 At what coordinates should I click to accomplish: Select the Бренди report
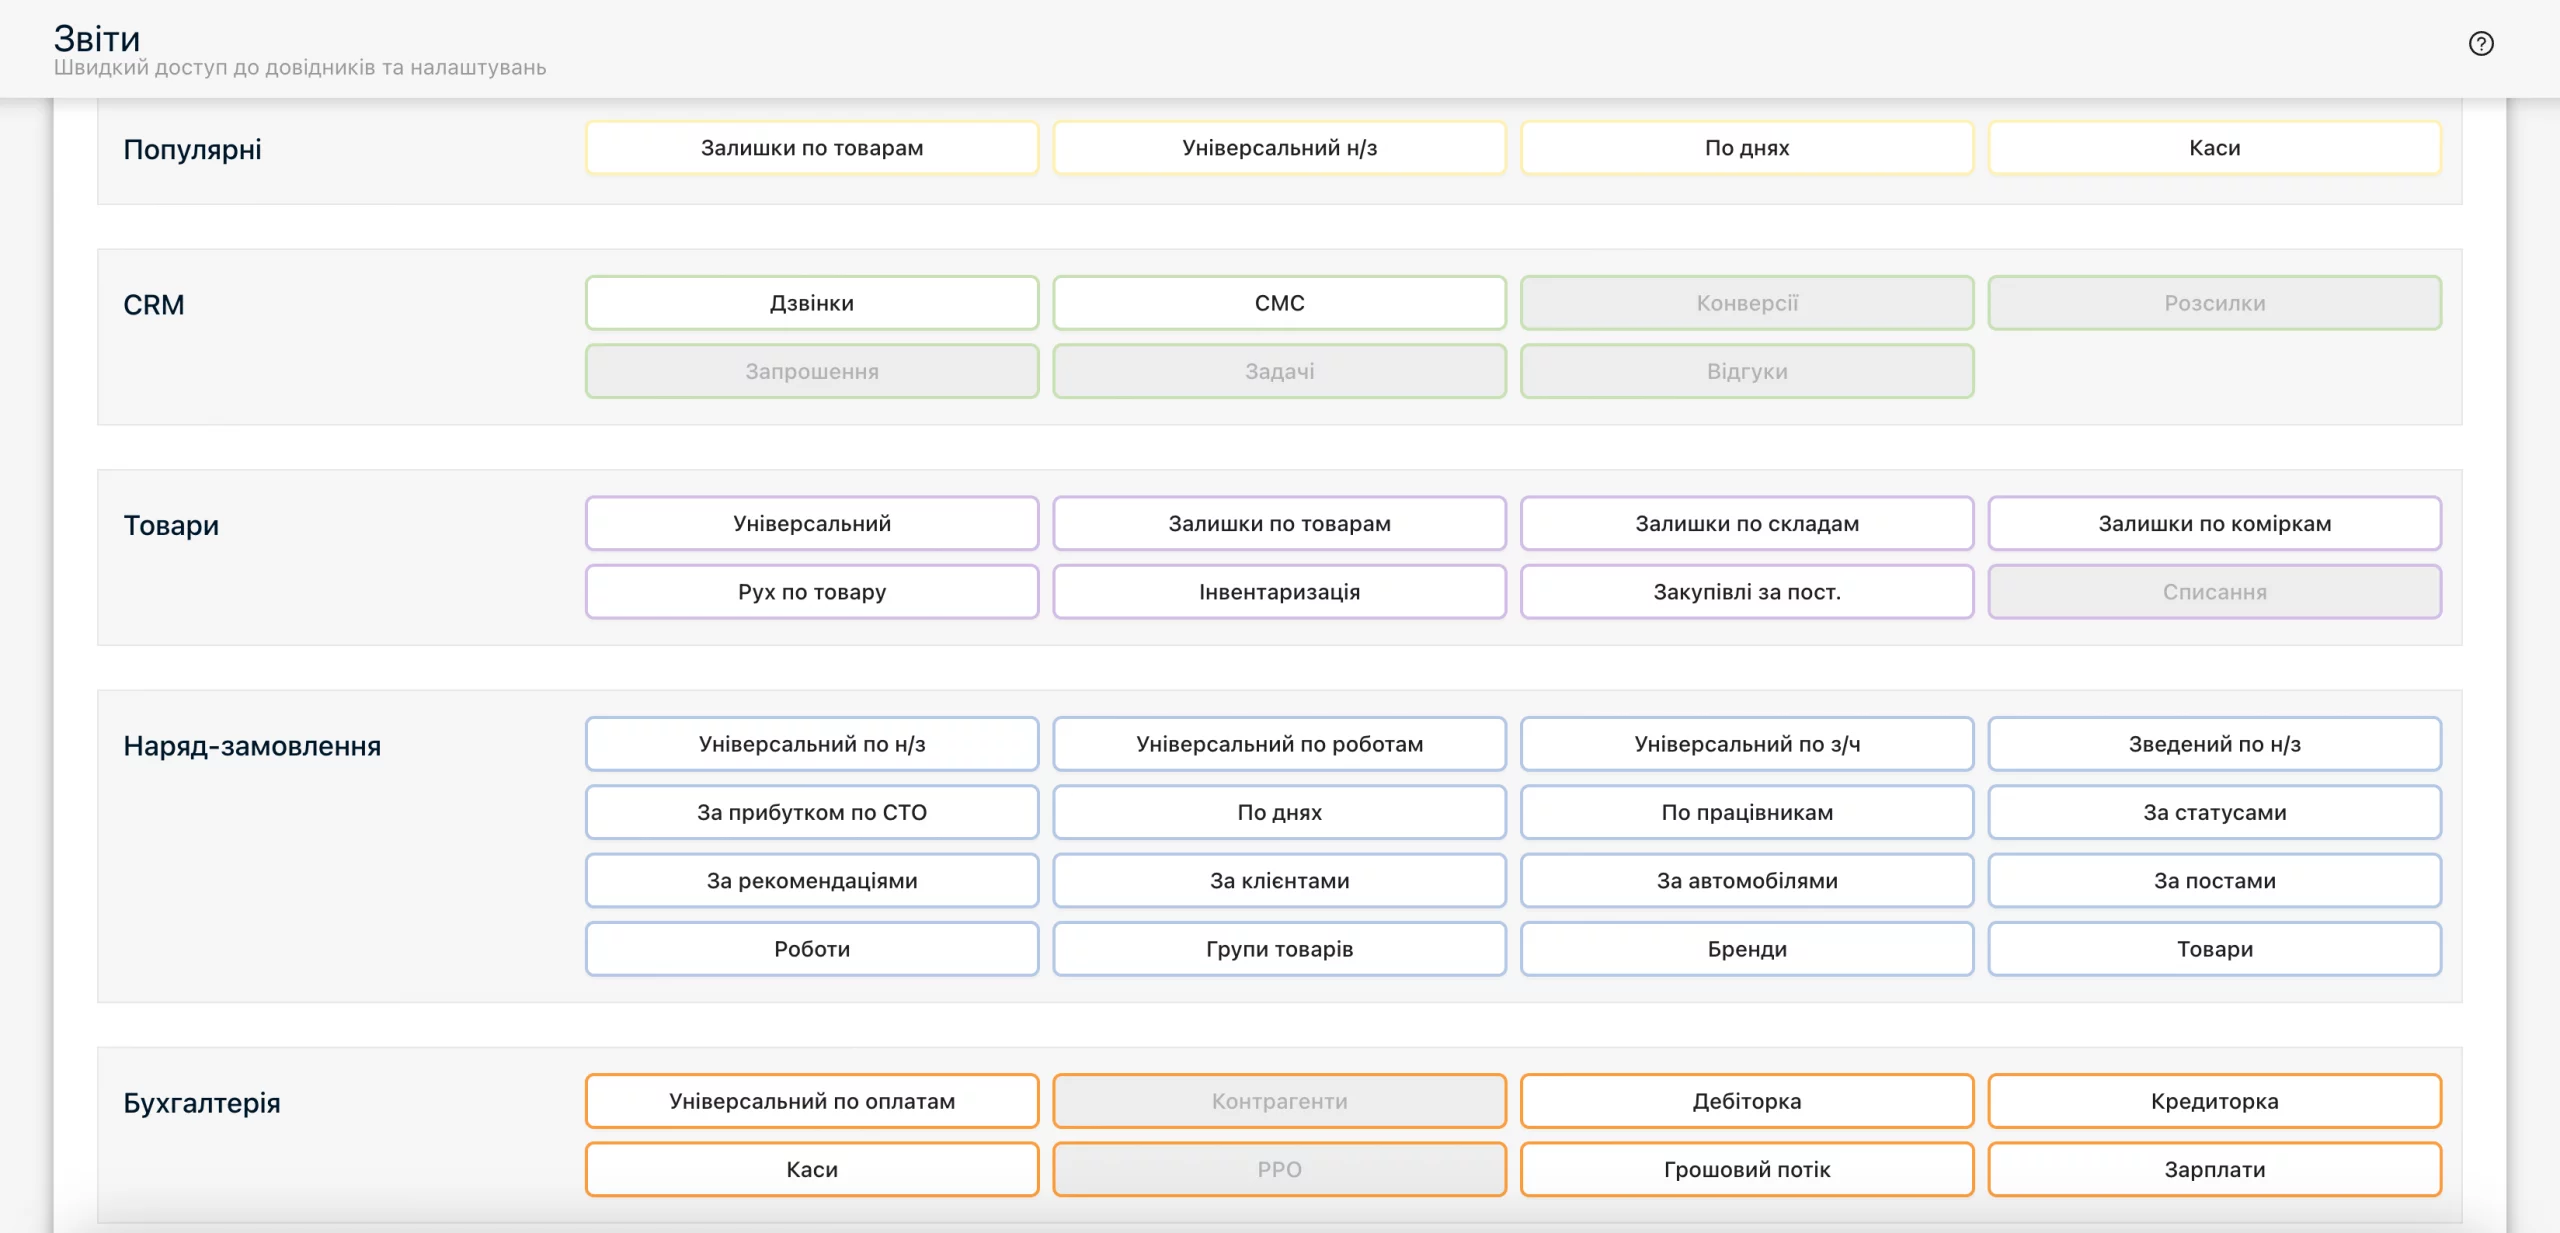tap(1747, 949)
